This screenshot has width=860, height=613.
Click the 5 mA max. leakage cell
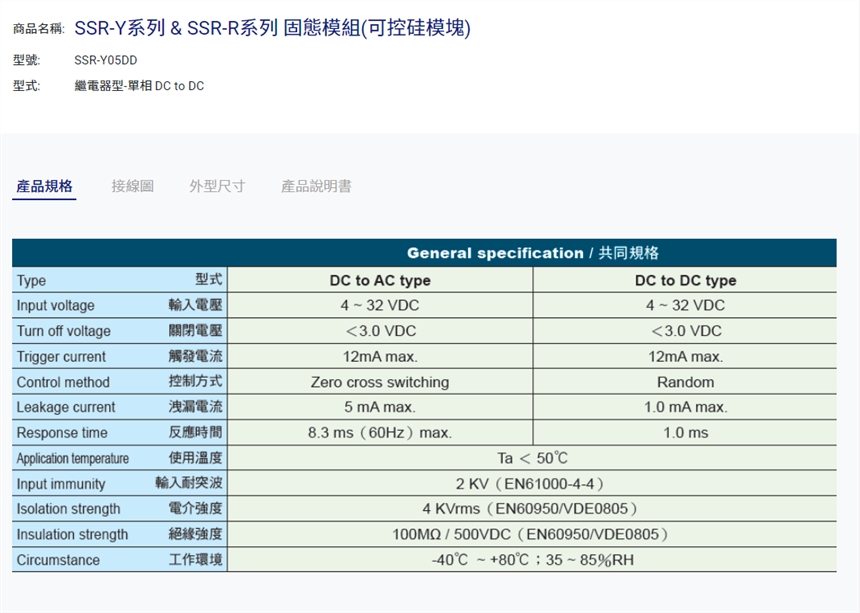(380, 407)
